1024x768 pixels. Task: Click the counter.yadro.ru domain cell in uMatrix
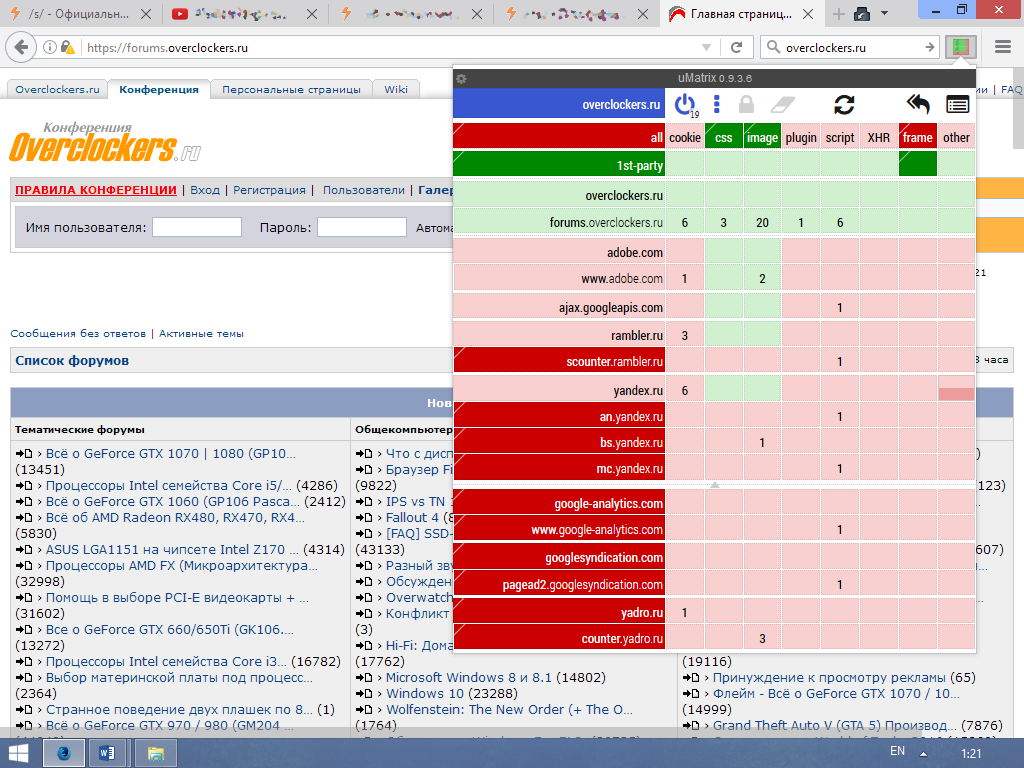tap(559, 639)
